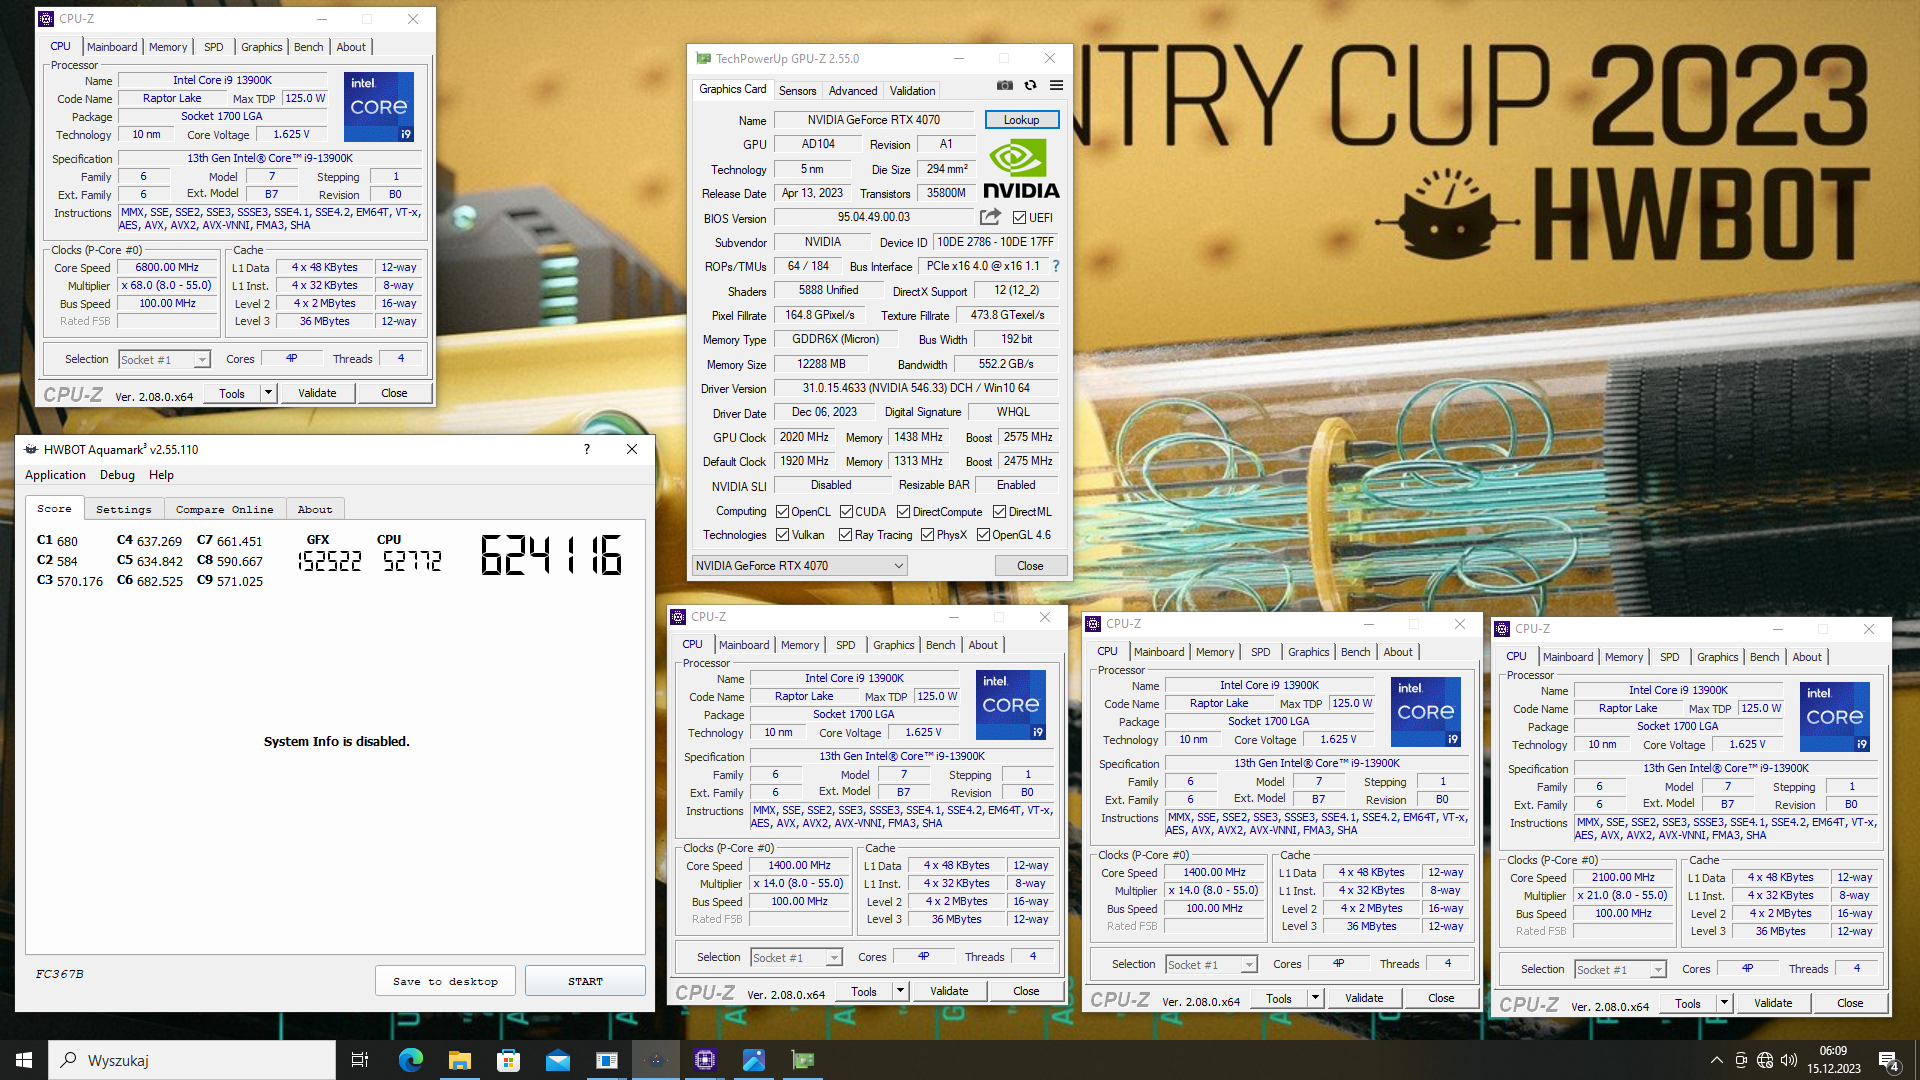
Task: Click the taskbar clock showing 06:09
Action: click(1833, 1060)
